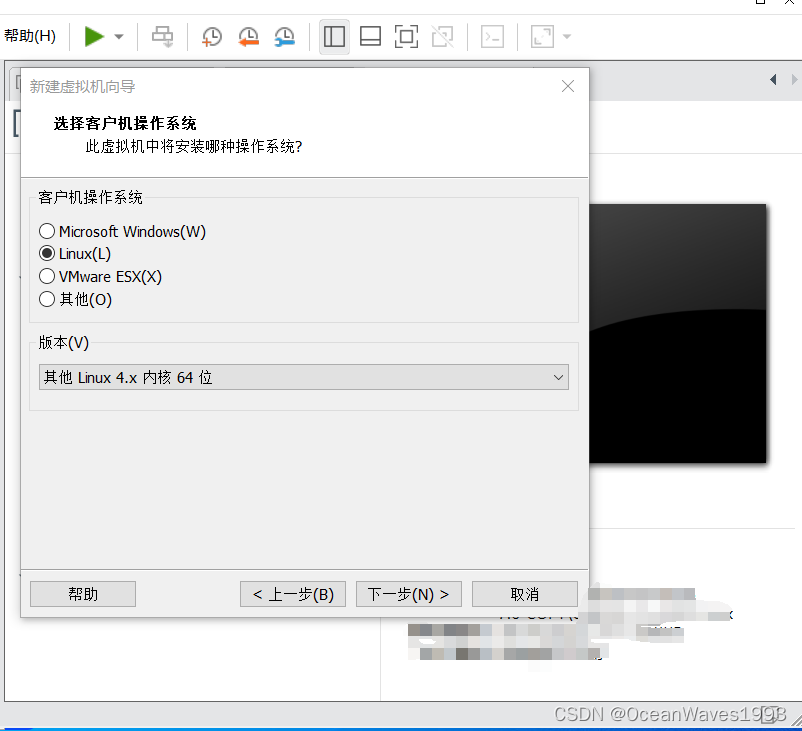Go back with < 上一步(B)
This screenshot has height=731, width=802.
click(293, 594)
